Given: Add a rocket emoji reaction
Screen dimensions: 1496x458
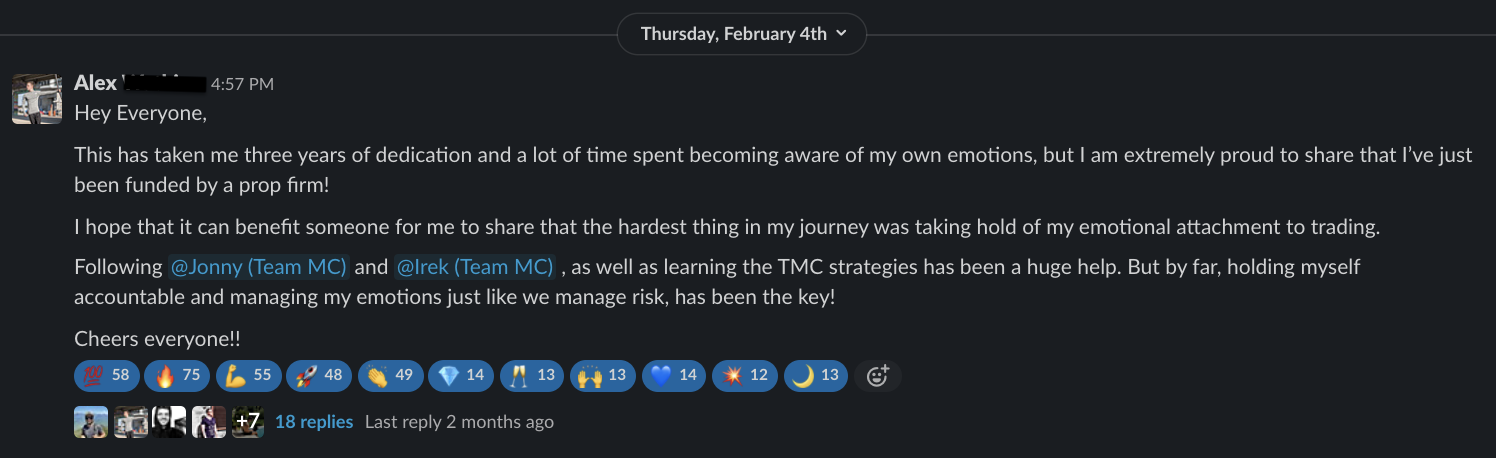Looking at the screenshot, I should [319, 376].
